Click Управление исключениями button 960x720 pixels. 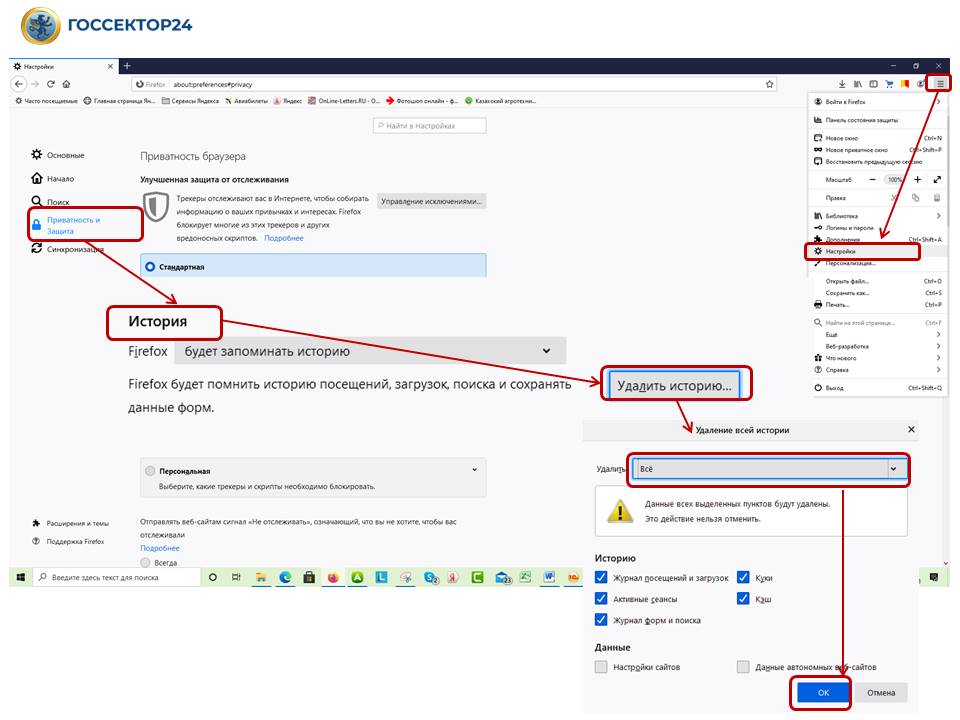pos(432,201)
